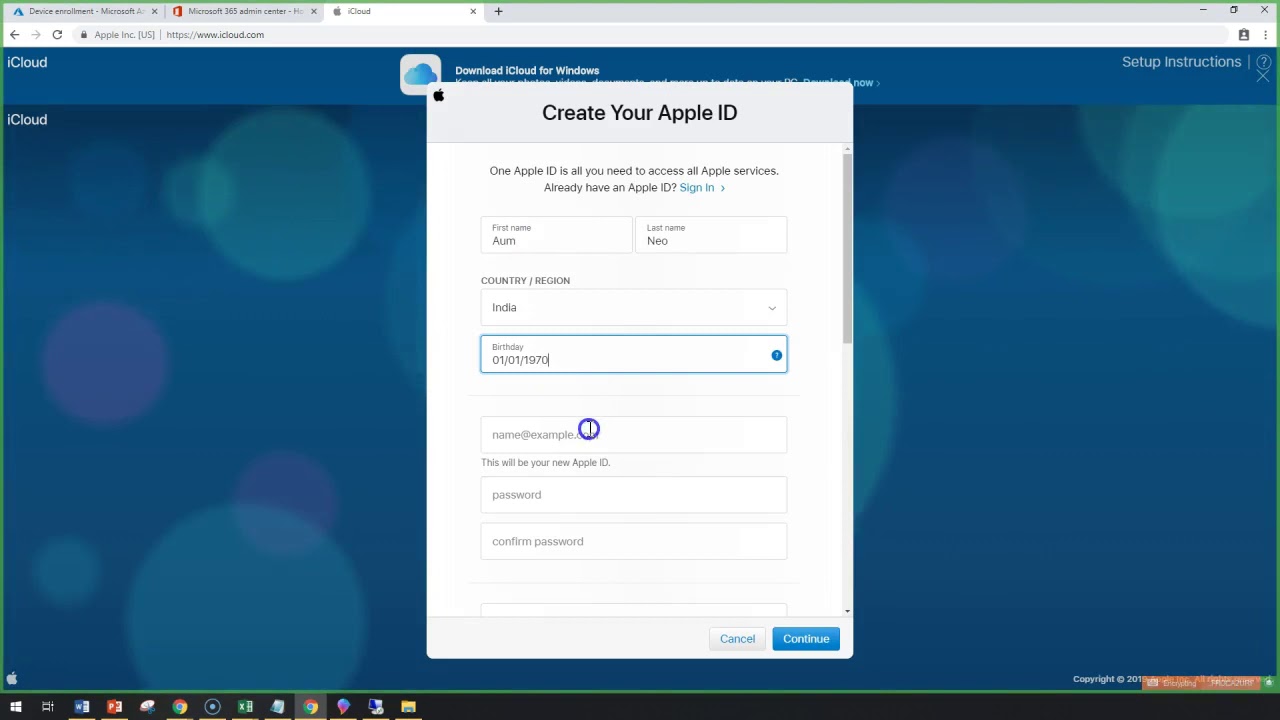Follow the Download now link

click(840, 83)
